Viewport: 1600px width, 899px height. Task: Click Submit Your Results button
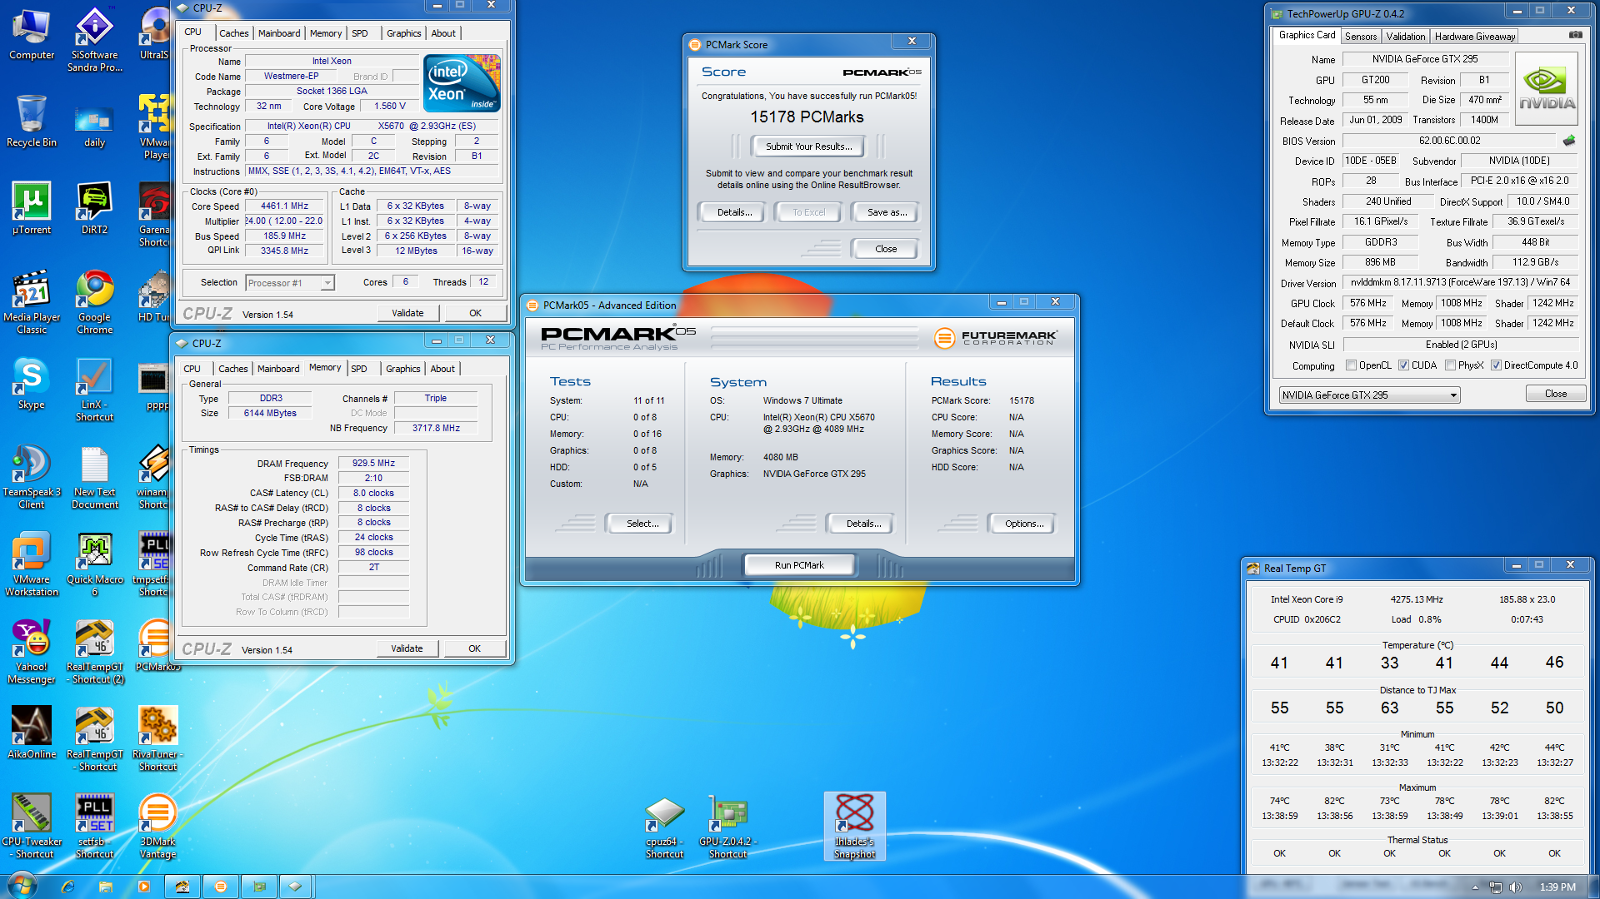tap(809, 146)
